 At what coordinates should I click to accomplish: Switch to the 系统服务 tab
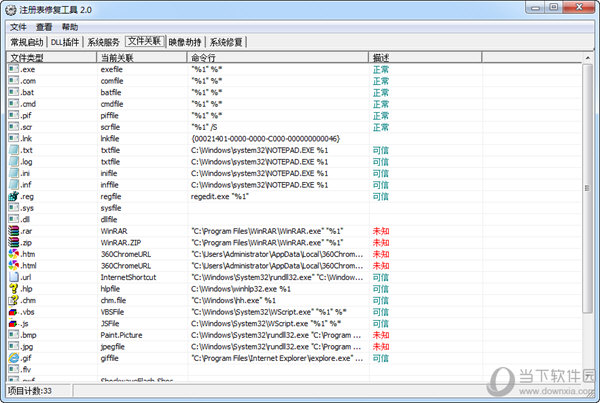[x=103, y=42]
